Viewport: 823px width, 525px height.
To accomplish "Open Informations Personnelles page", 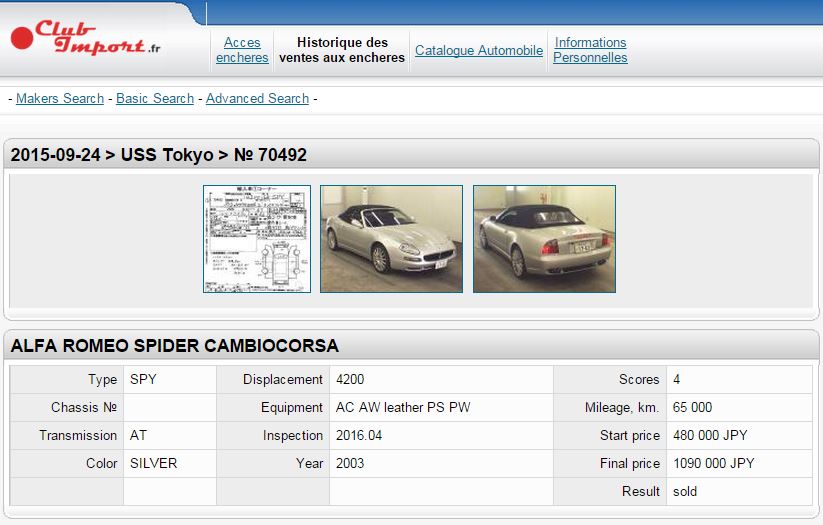I will tap(590, 50).
